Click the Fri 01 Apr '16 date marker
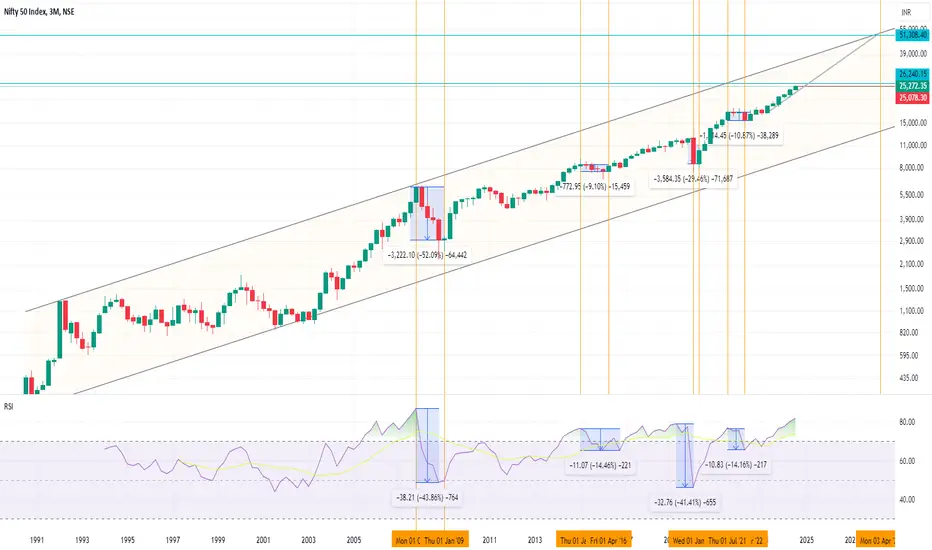 [x=609, y=540]
